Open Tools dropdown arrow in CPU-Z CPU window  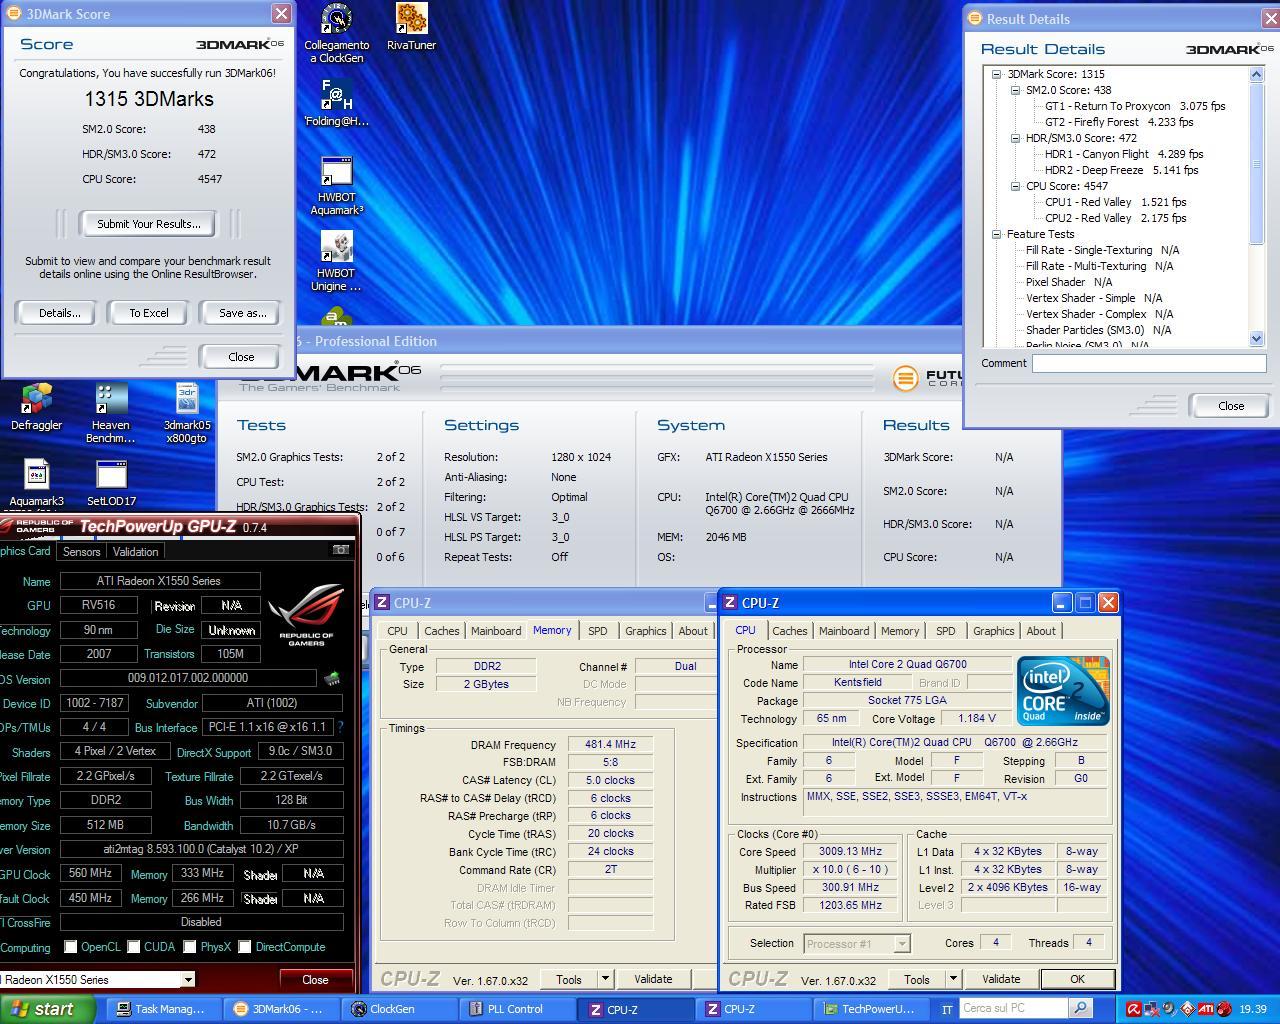tap(953, 979)
